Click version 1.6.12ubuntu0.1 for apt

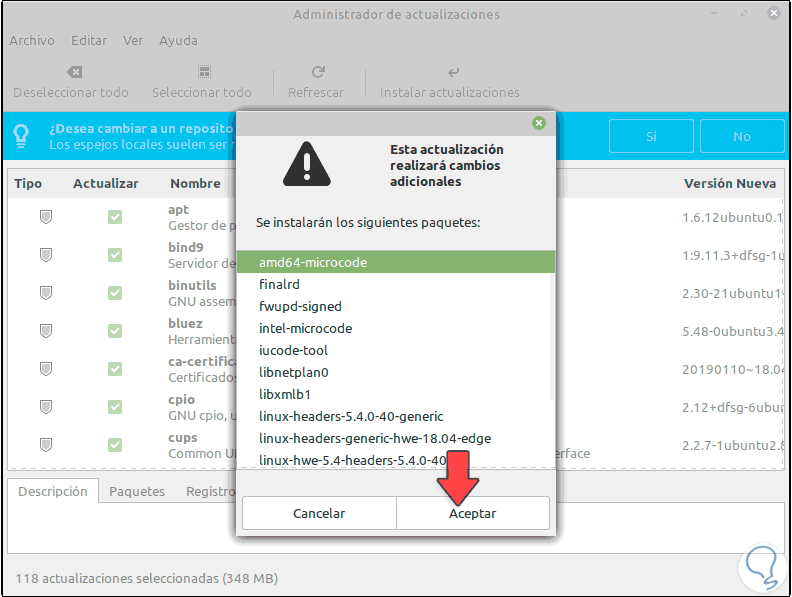click(x=733, y=218)
